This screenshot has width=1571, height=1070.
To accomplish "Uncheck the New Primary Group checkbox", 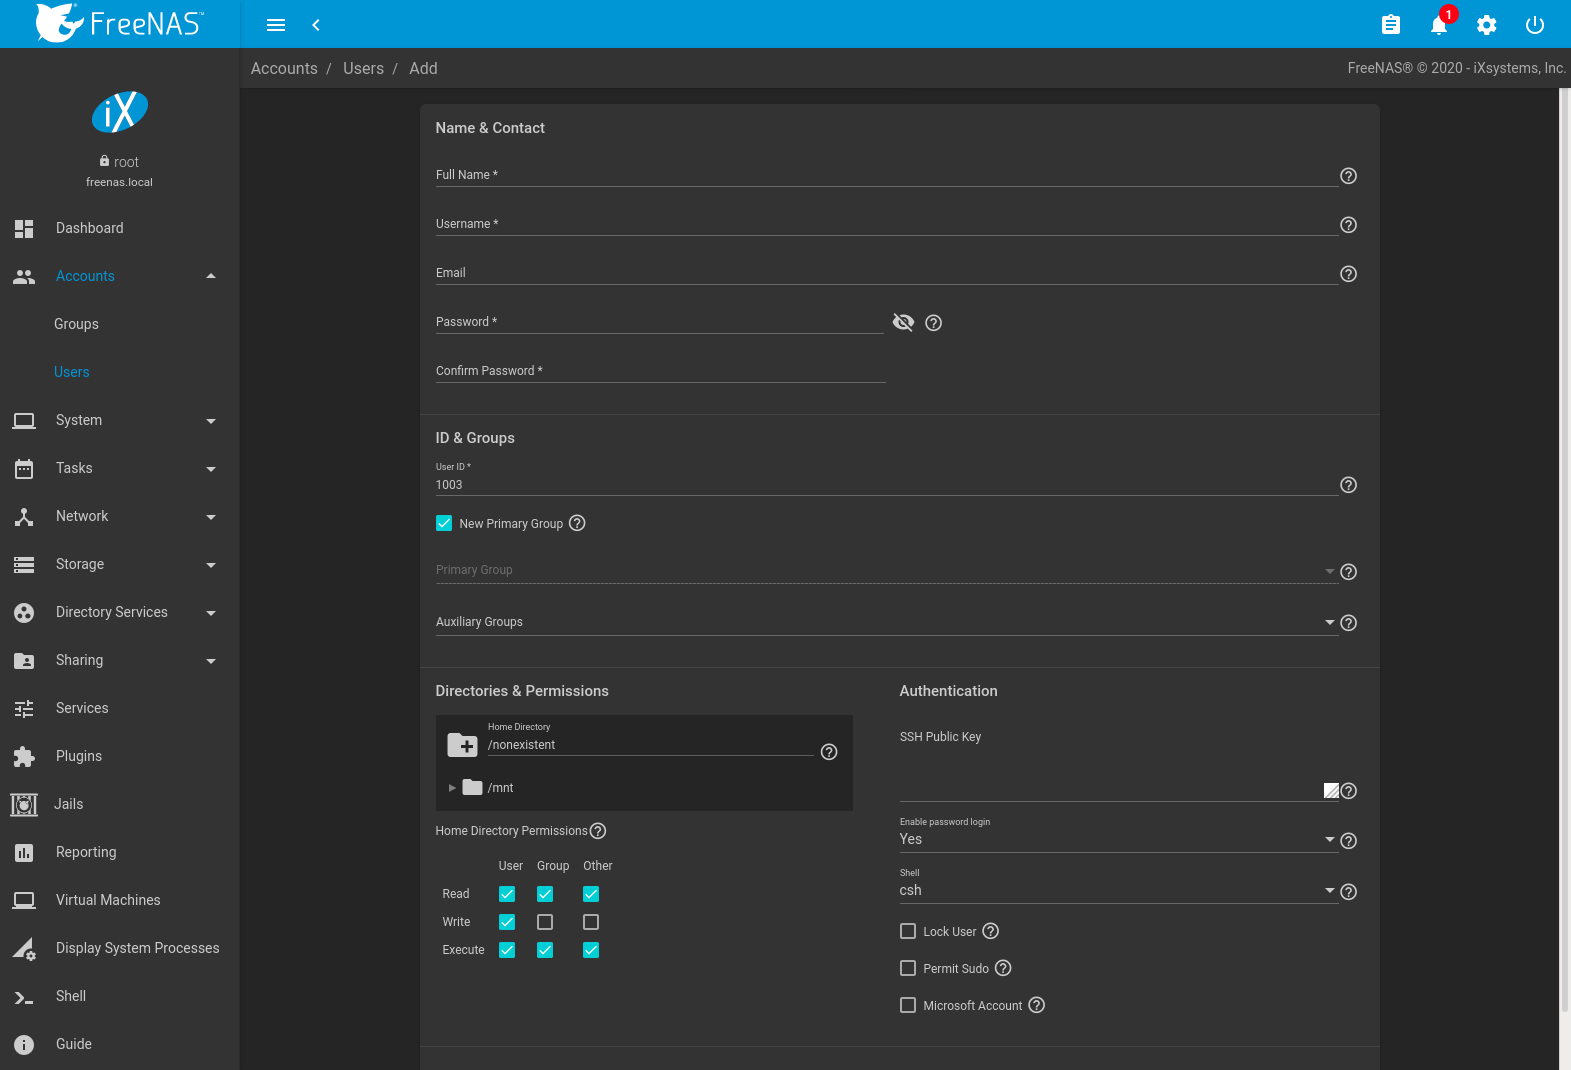I will pyautogui.click(x=444, y=523).
